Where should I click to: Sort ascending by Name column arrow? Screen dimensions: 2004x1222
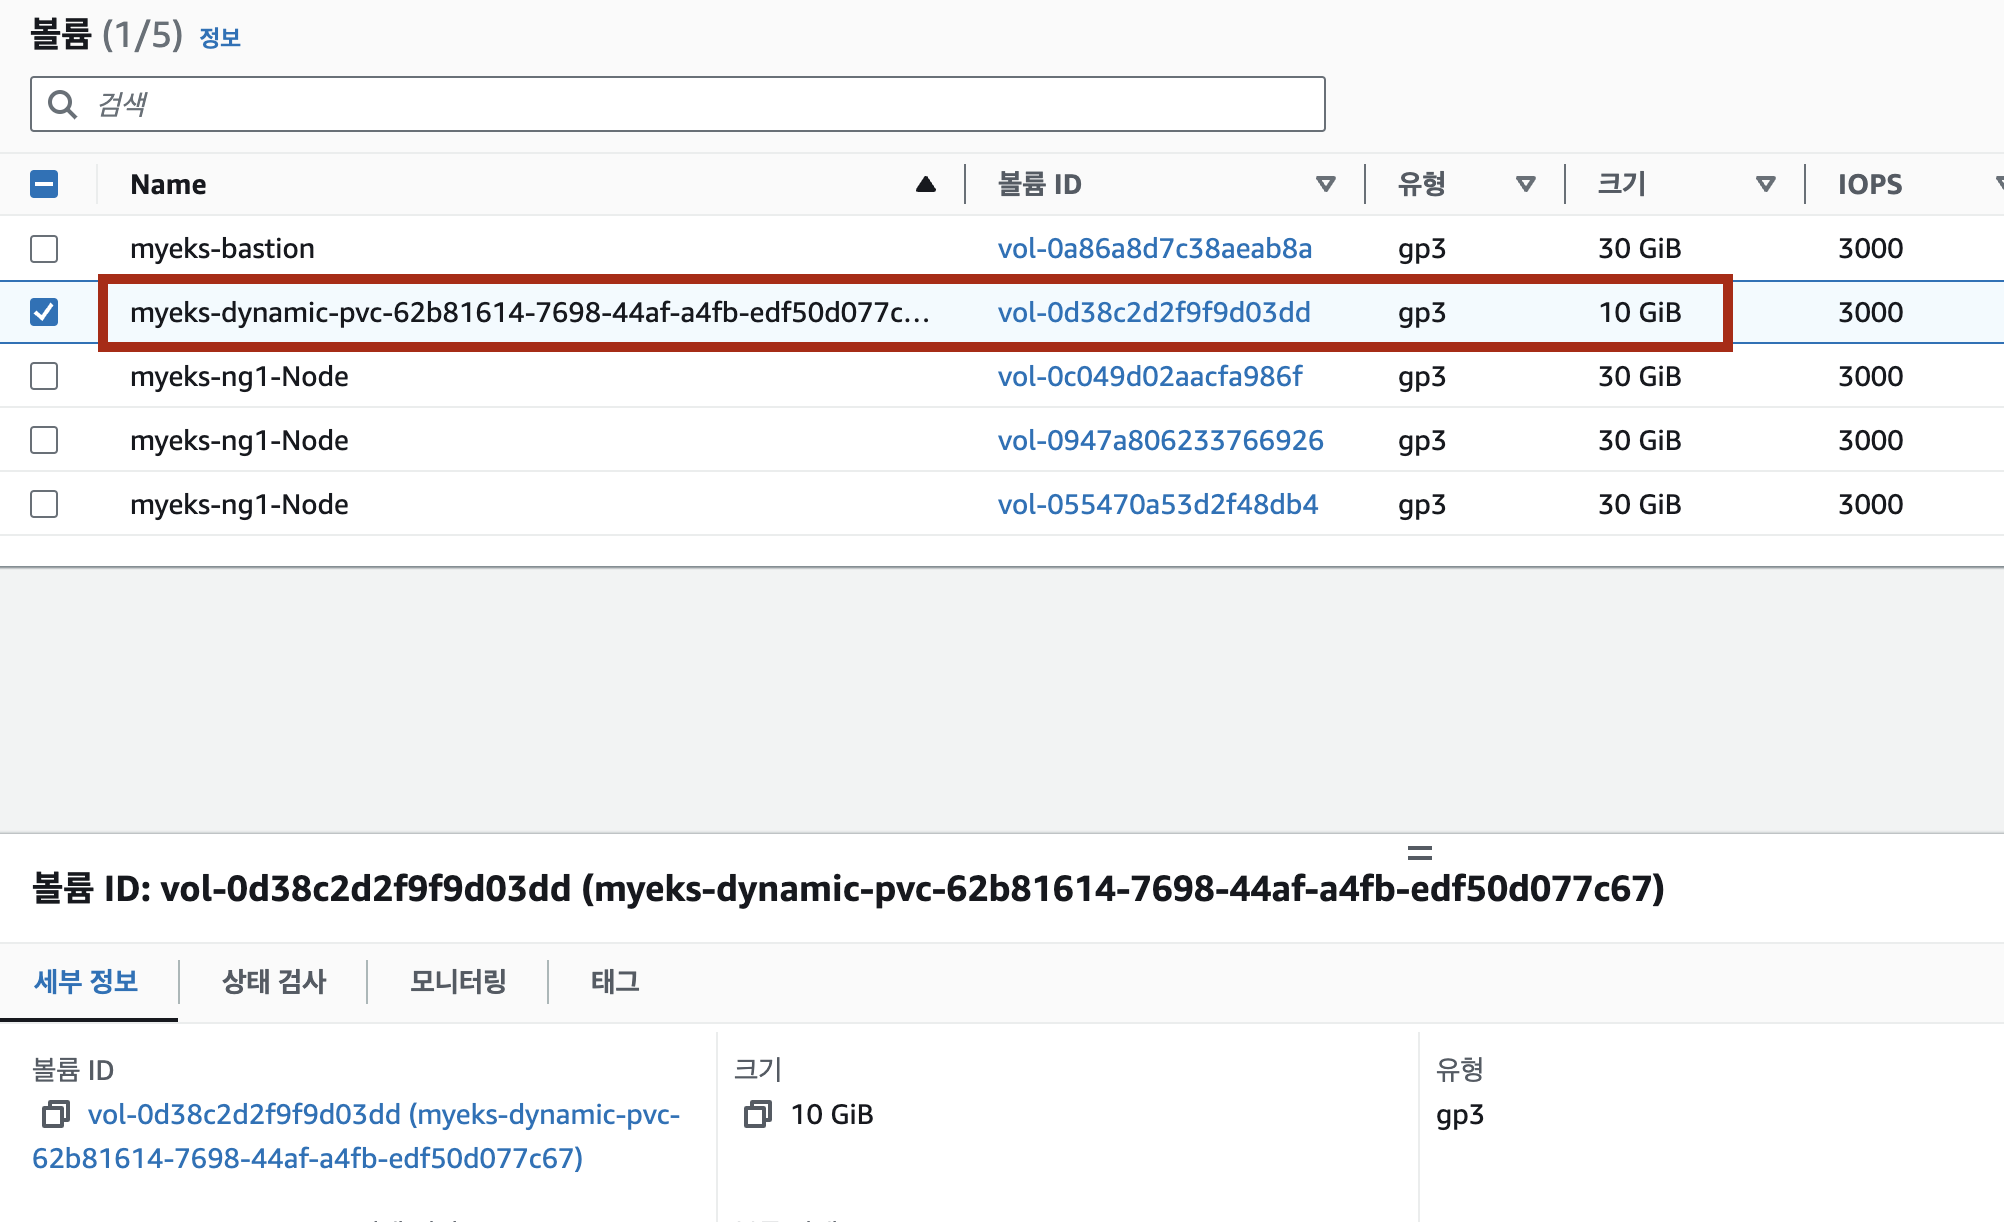(925, 184)
